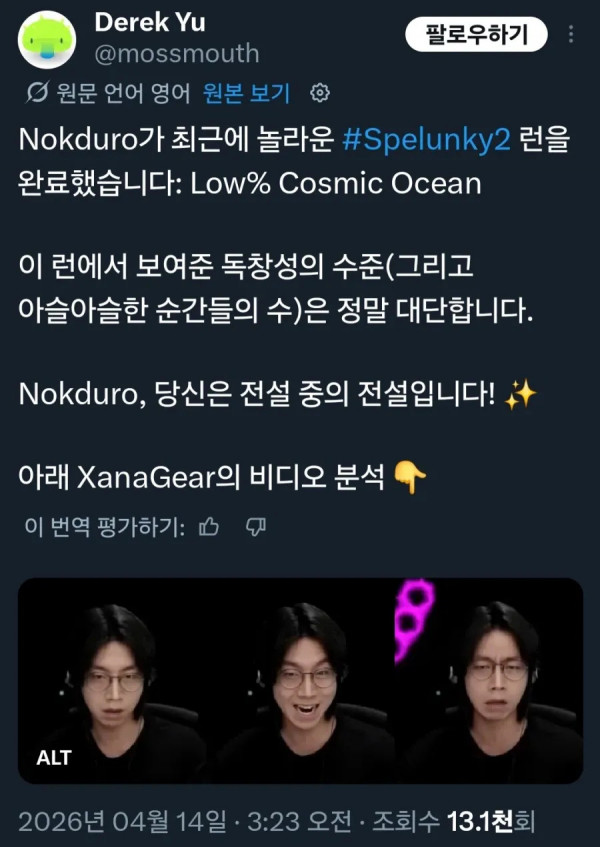Image resolution: width=600 pixels, height=847 pixels.
Task: Click the 2026년 04월 14일 timestamp
Action: 123,822
